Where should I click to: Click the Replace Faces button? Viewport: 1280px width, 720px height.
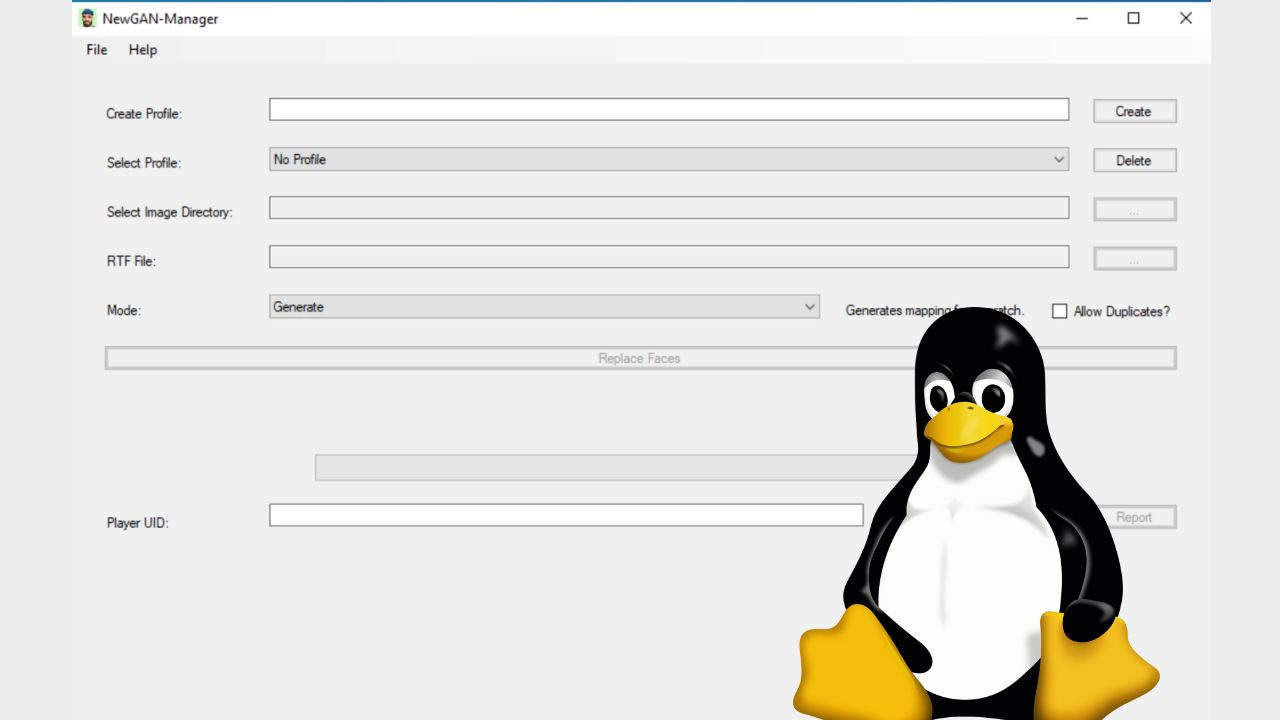(639, 357)
